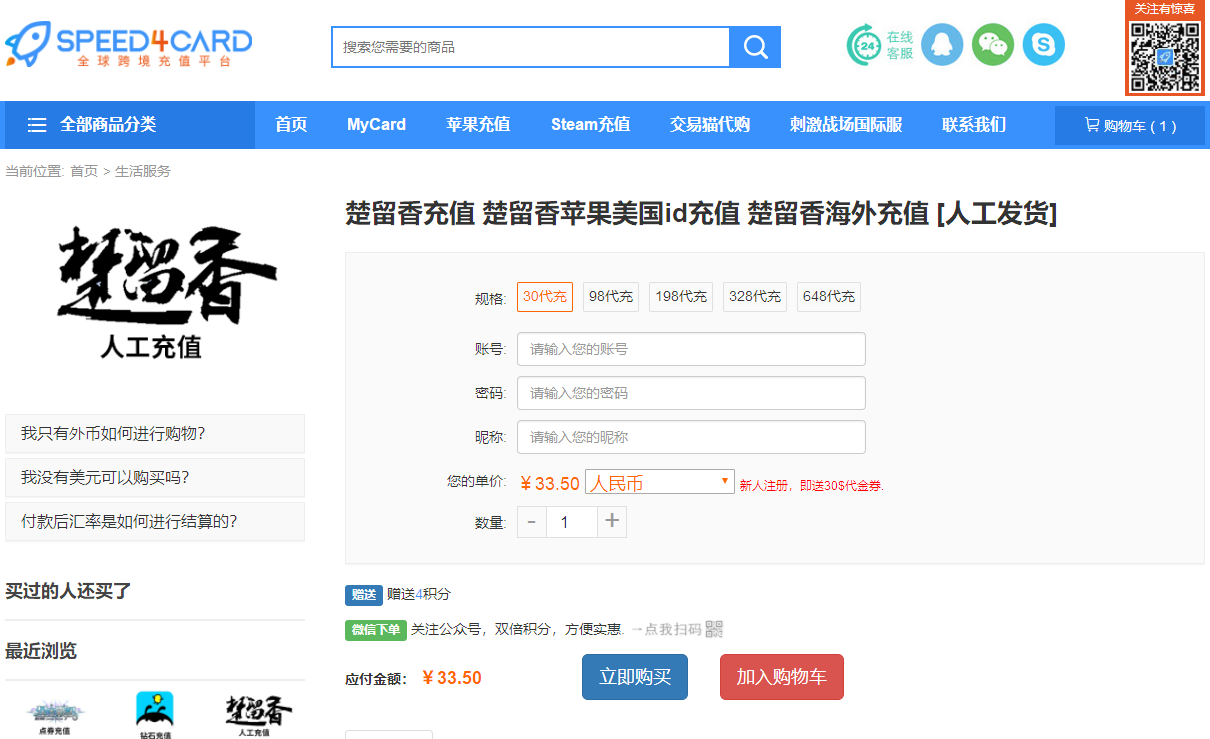Go to the MyCard nav item

tap(376, 125)
